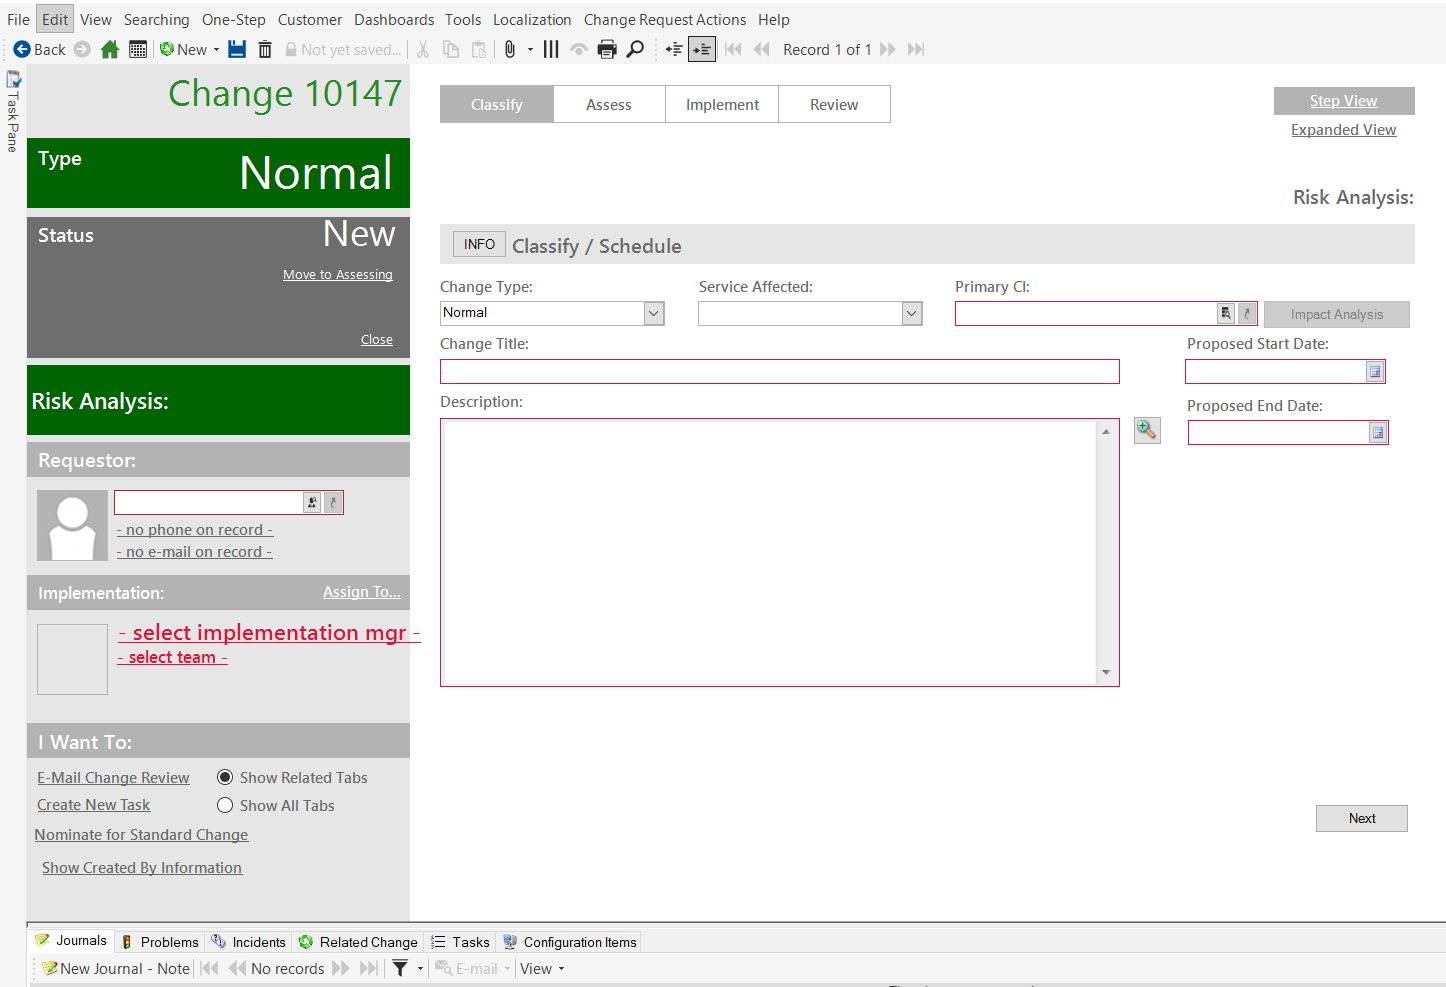The height and width of the screenshot is (987, 1446).
Task: Click the Description scrollbar down arrow
Action: 1106,672
